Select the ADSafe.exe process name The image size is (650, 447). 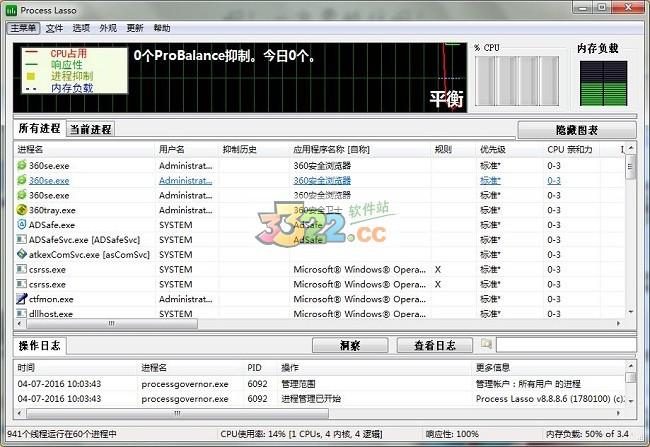[52, 225]
